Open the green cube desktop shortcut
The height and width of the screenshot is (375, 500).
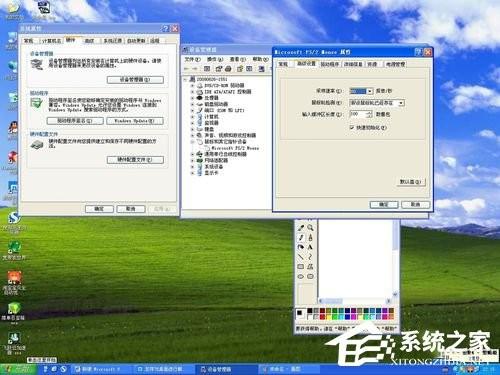[14, 308]
